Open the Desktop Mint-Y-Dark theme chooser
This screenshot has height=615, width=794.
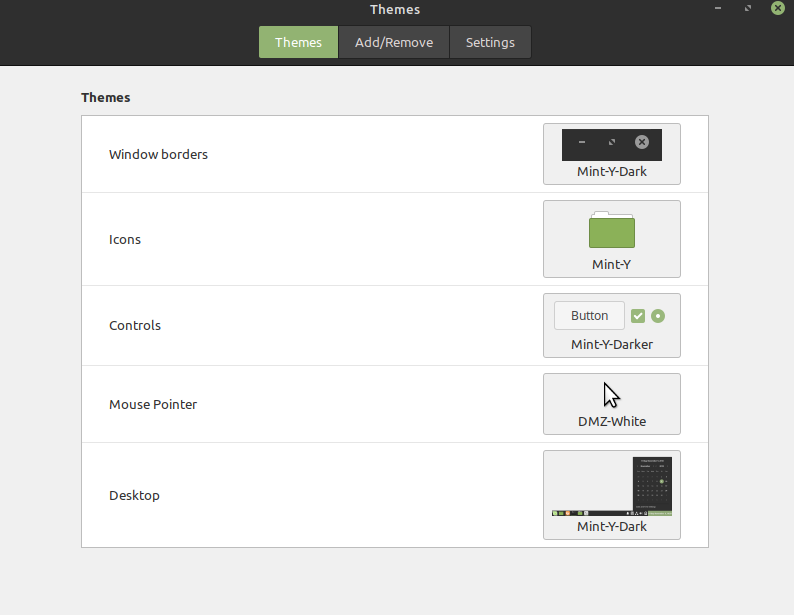pos(612,495)
